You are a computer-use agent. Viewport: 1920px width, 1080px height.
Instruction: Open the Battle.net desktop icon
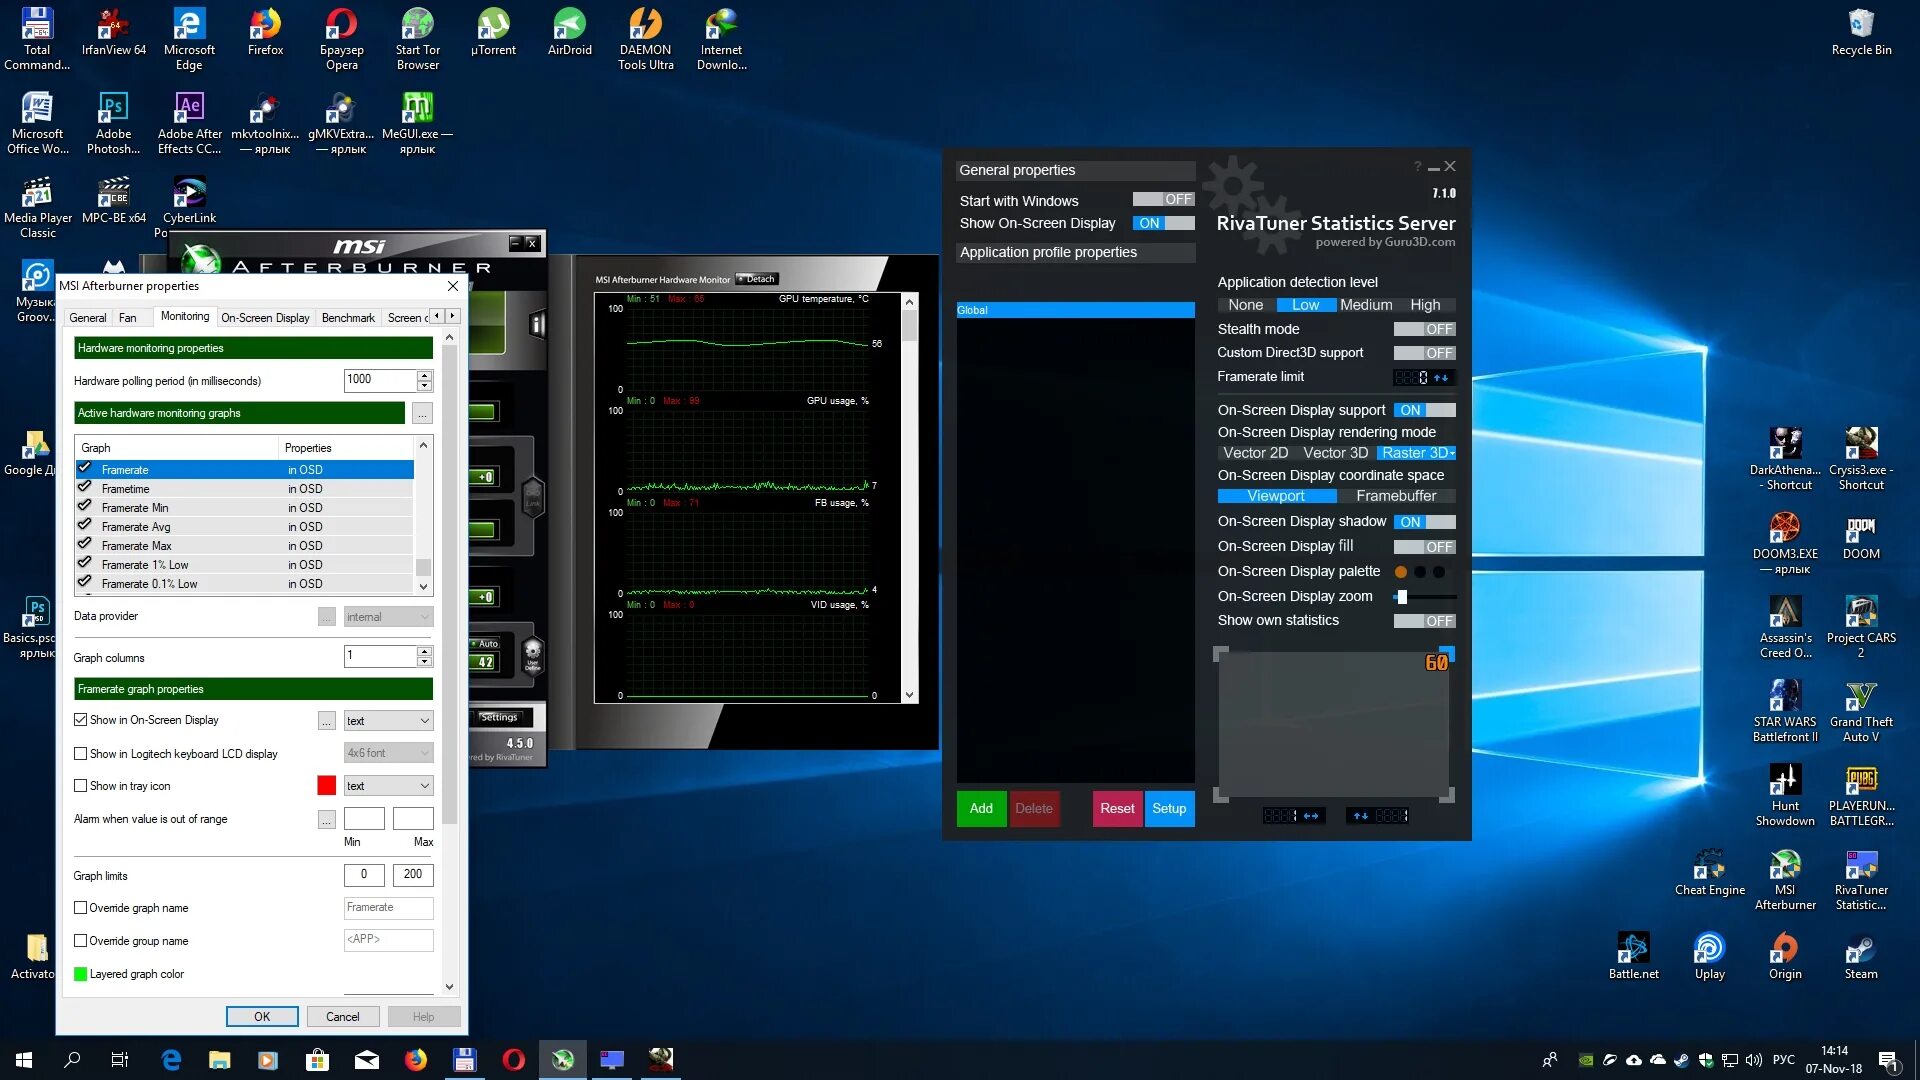pos(1633,957)
